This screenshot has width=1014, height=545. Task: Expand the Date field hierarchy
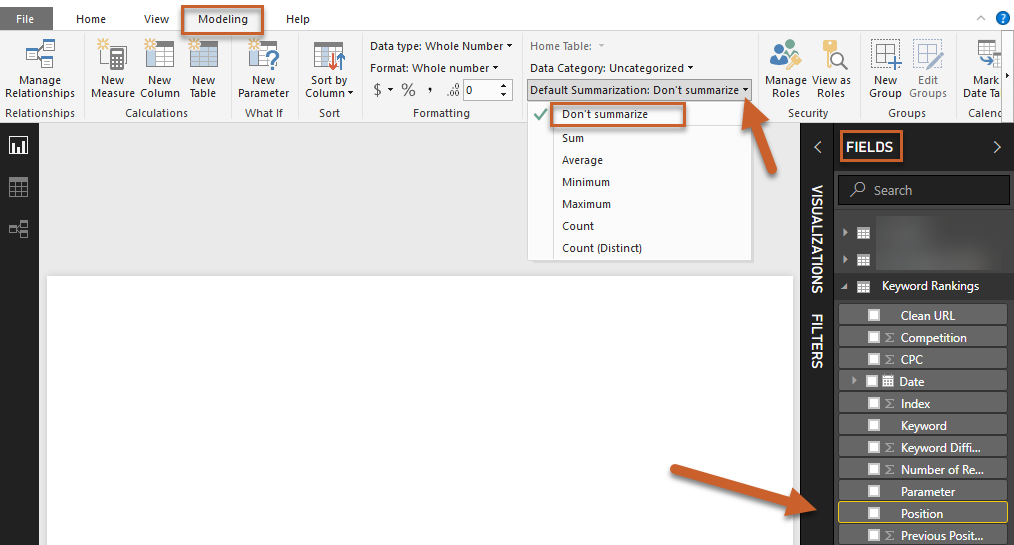854,382
